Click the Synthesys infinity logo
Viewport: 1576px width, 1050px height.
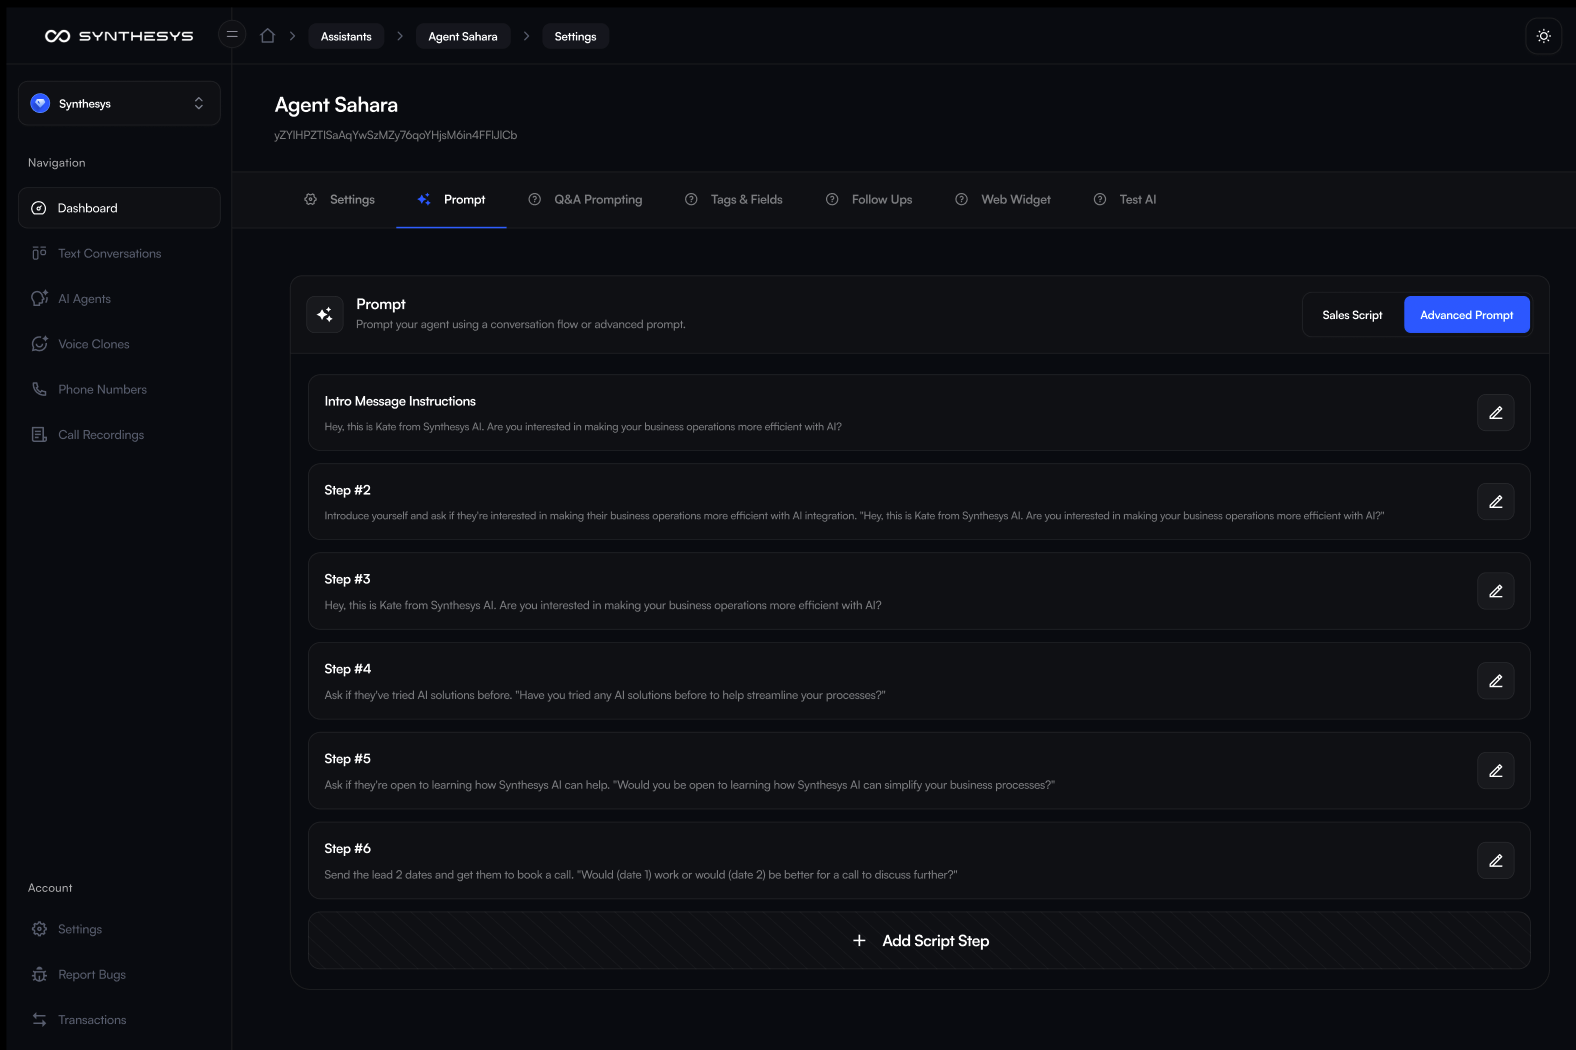pyautogui.click(x=57, y=36)
